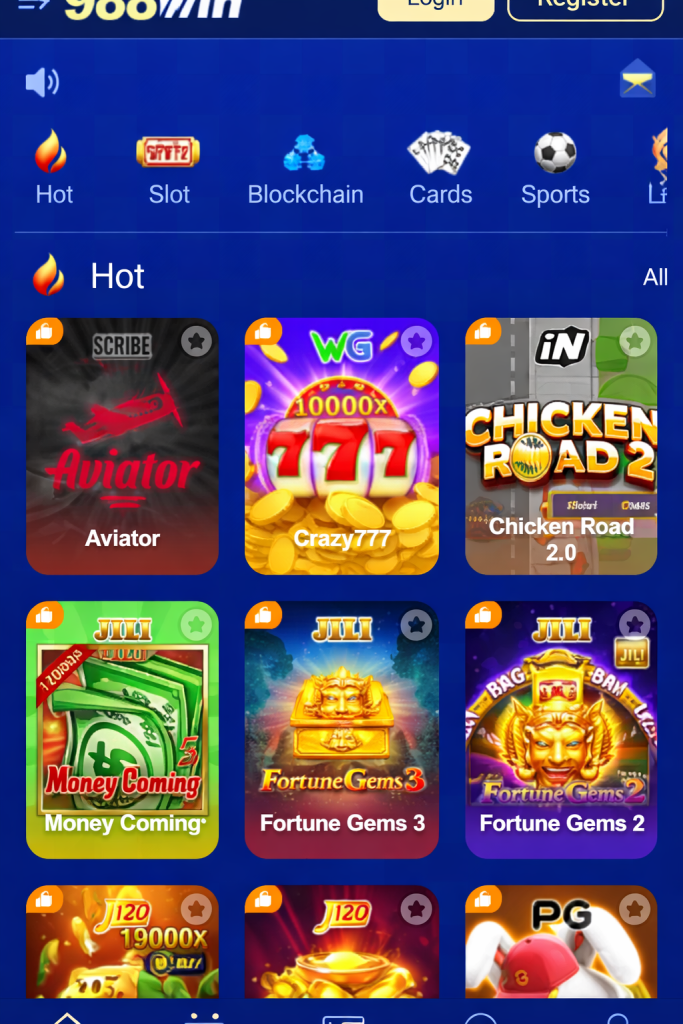Click All to expand Hot games
Image resolution: width=683 pixels, height=1024 pixels.
(655, 278)
